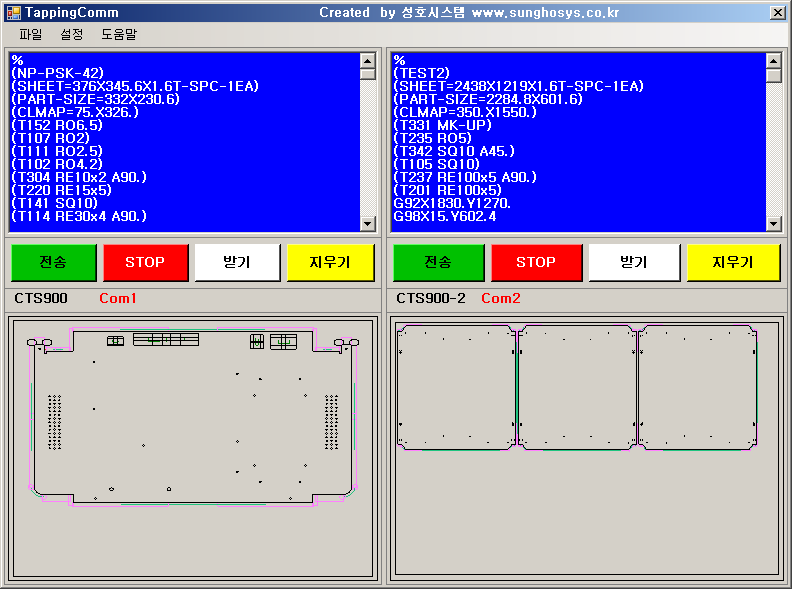Select the line (T141 SQ10)
Screen dimensions: 792x589
click(x=55, y=203)
